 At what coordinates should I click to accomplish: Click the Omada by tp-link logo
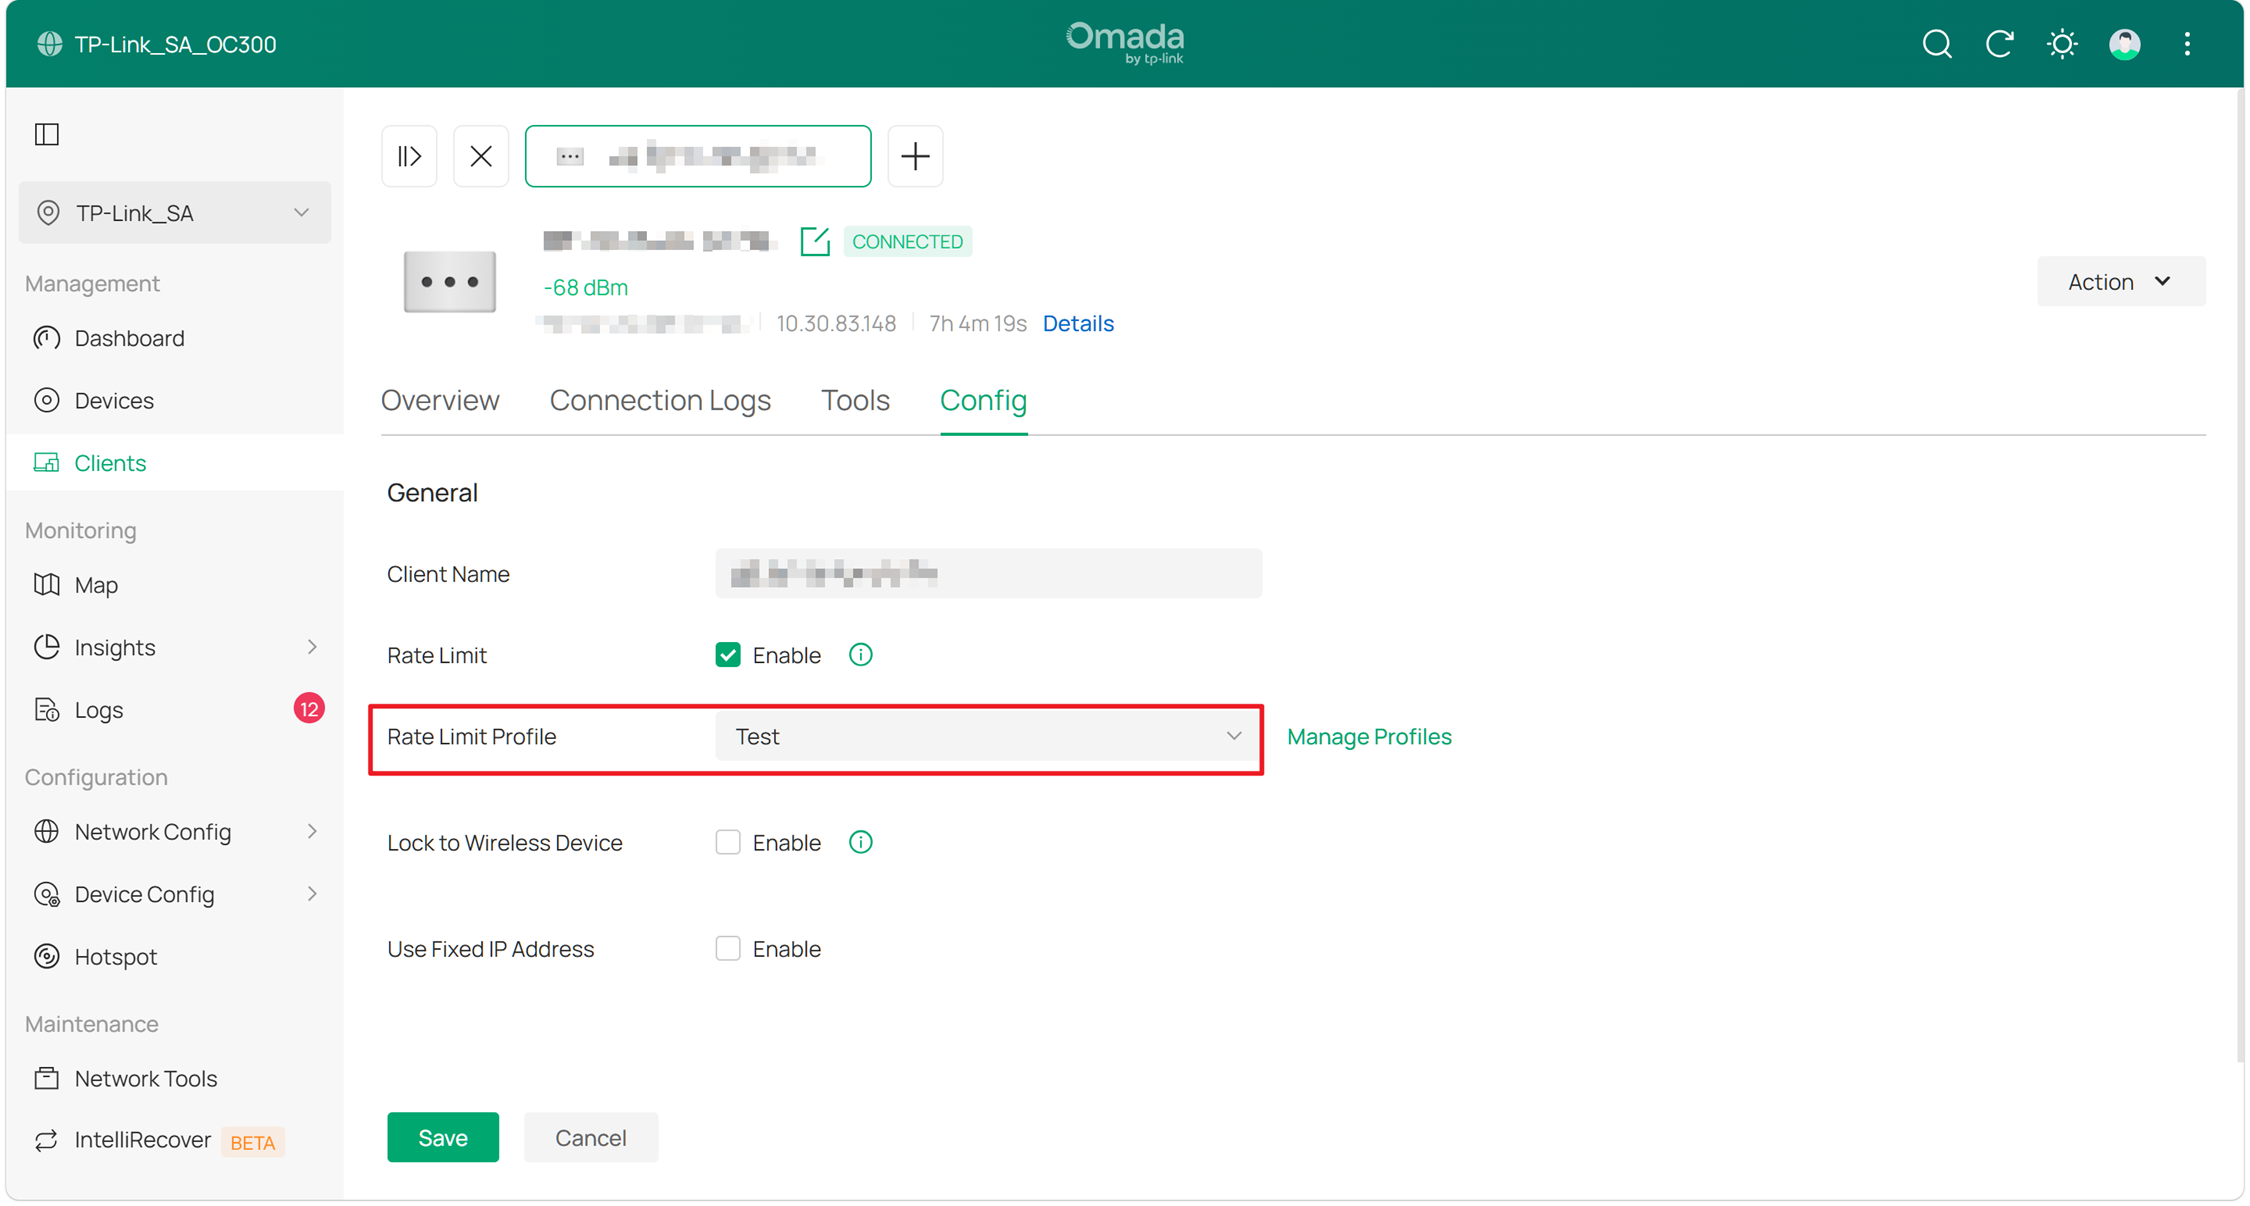point(1124,43)
